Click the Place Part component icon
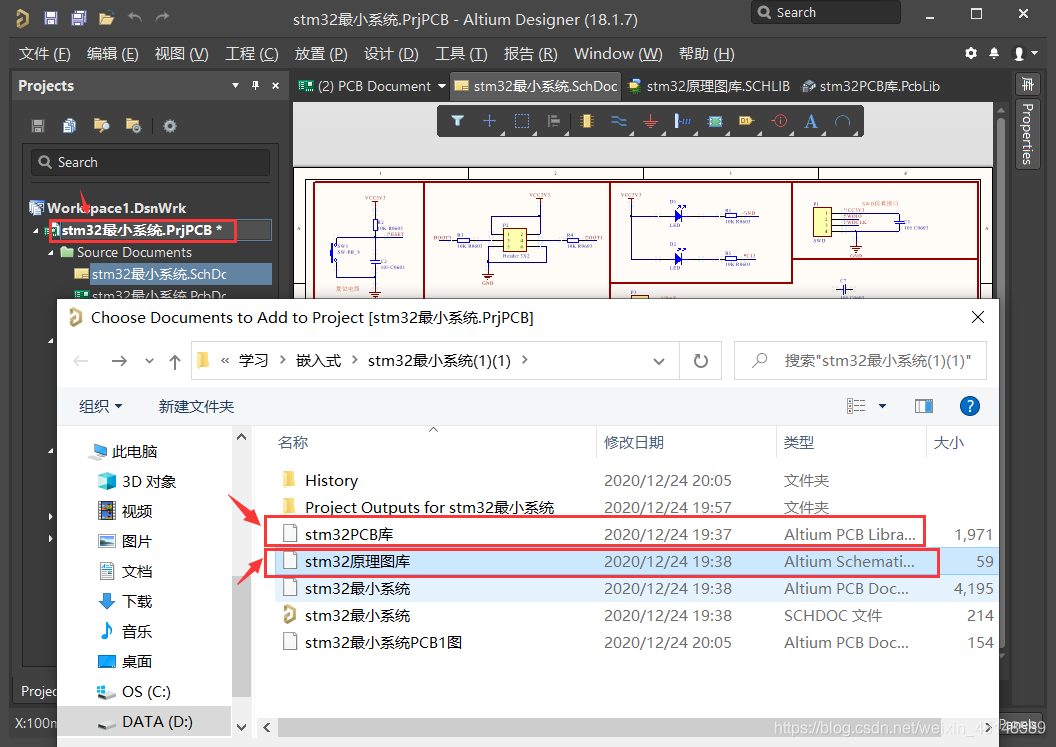1056x747 pixels. (586, 121)
